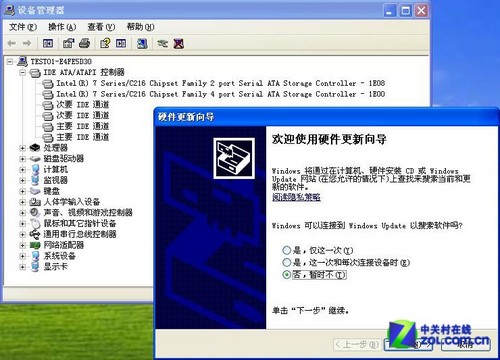500x360 pixels.
Task: Click the 键盘 keyboard icon
Action: 35,191
